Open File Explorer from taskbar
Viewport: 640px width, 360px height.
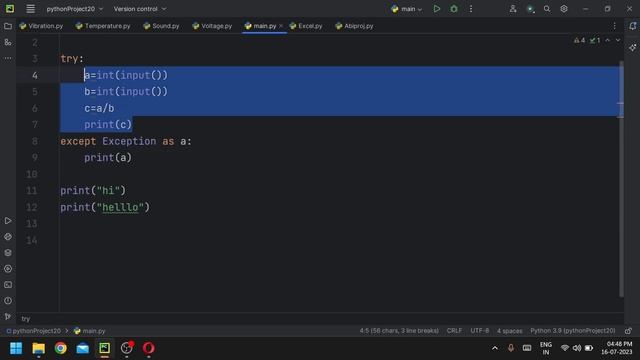(38, 348)
